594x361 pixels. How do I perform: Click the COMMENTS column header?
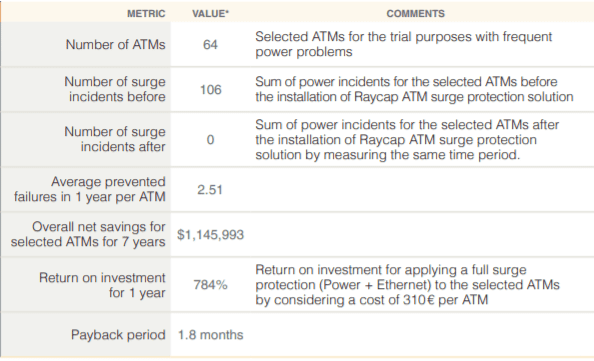click(x=416, y=14)
